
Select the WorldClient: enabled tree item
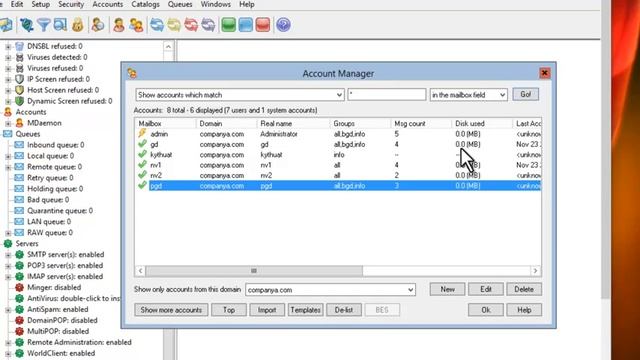(61, 353)
